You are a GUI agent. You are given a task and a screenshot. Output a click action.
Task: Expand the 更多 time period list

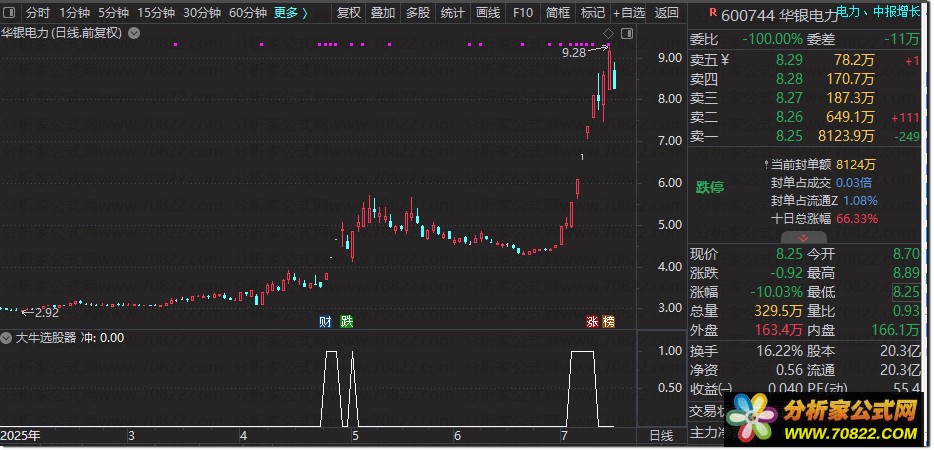[x=291, y=13]
